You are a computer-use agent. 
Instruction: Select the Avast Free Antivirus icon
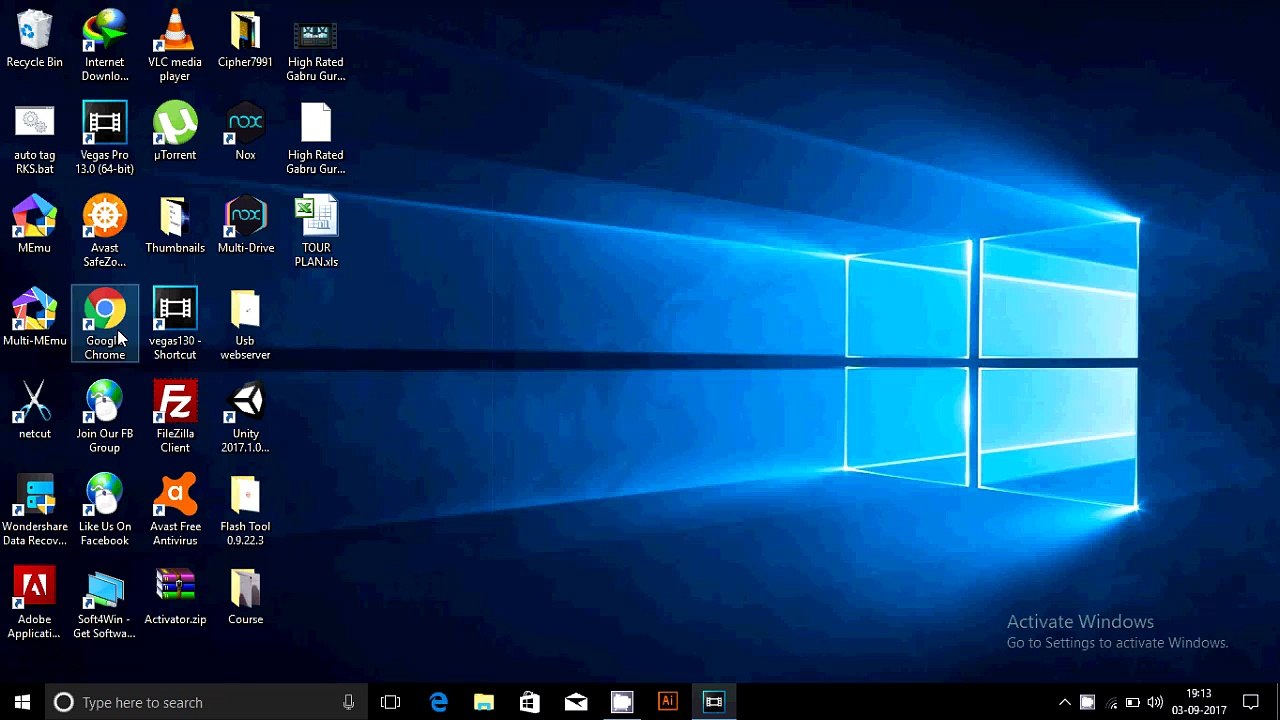[x=175, y=512]
